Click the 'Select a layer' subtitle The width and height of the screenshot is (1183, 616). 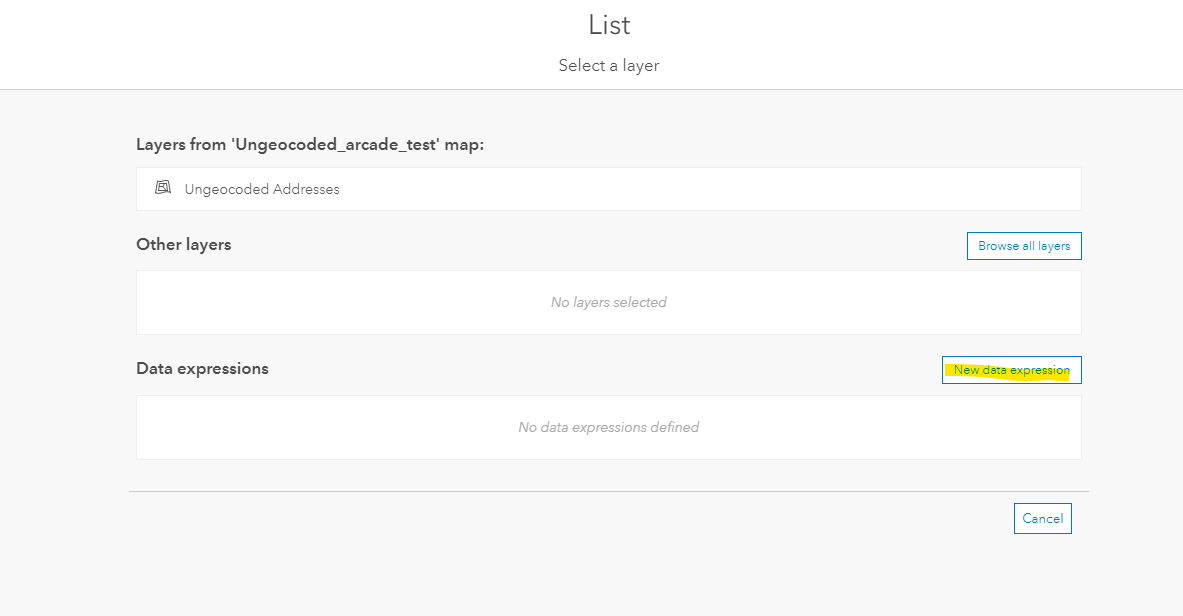pyautogui.click(x=609, y=65)
